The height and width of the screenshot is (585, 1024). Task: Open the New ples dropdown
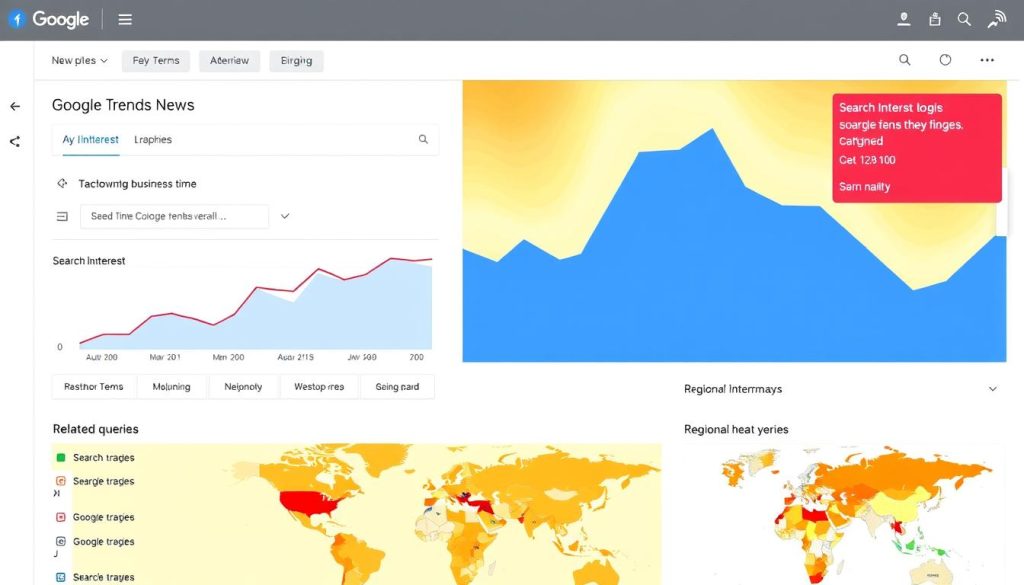[78, 60]
